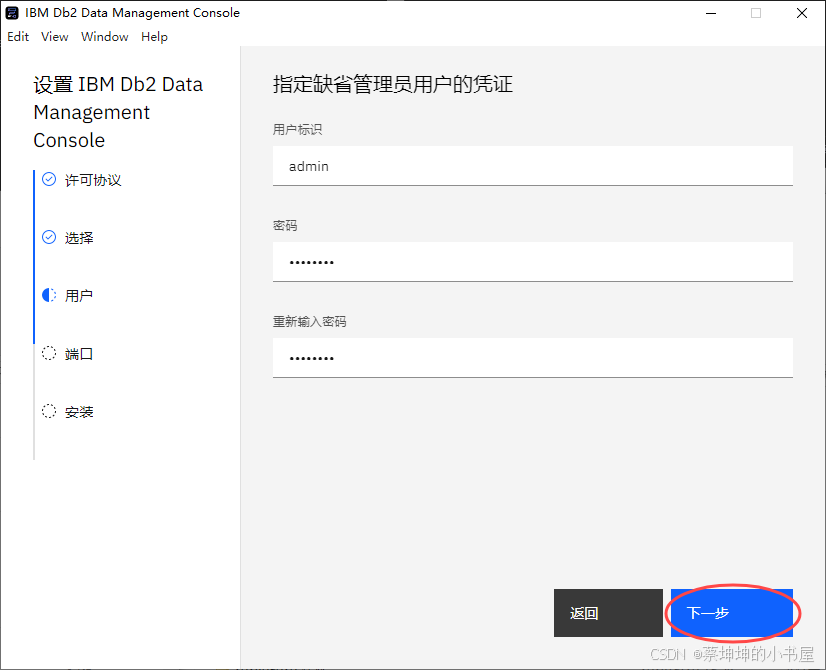Minimize the console window
The image size is (826, 670).
711,13
